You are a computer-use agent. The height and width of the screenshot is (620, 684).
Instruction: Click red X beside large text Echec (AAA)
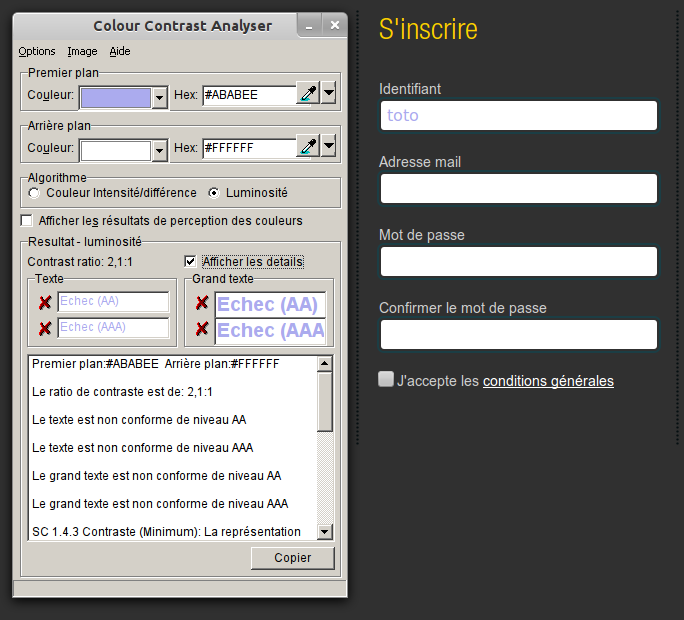(x=202, y=328)
